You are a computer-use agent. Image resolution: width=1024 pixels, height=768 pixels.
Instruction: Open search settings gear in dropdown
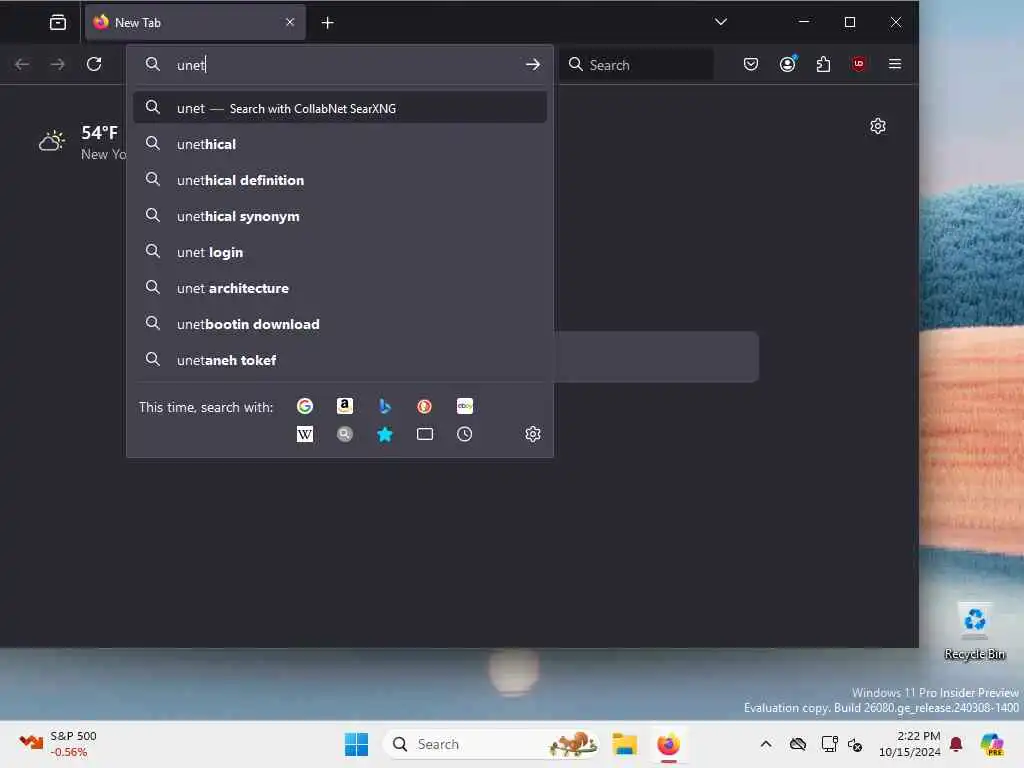[x=533, y=434]
